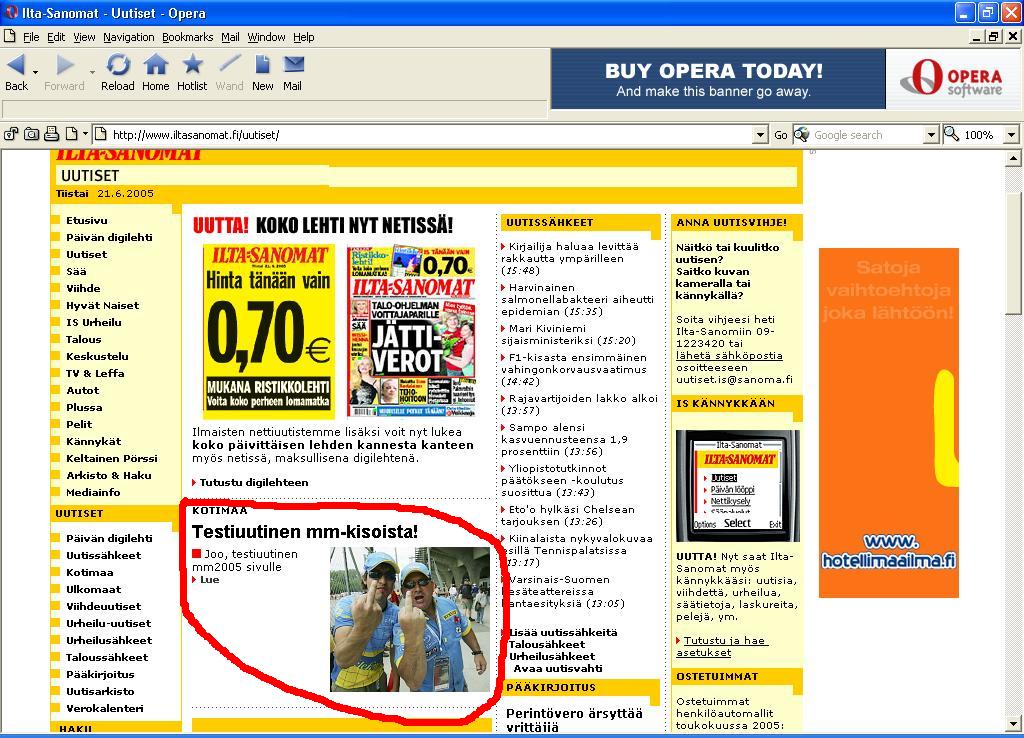This screenshot has height=738, width=1024.
Task: Open the 'Tutustu digilehteen' link
Action: click(253, 482)
